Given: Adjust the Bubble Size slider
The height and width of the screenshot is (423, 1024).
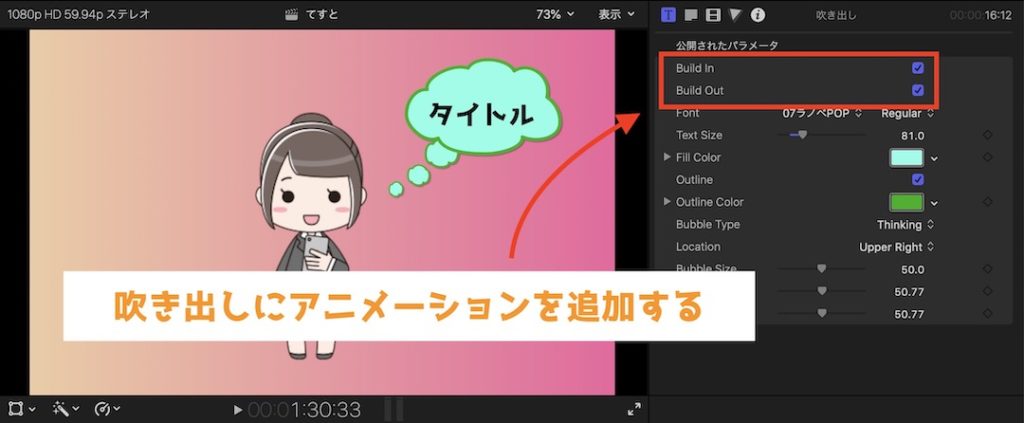Looking at the screenshot, I should click(821, 268).
